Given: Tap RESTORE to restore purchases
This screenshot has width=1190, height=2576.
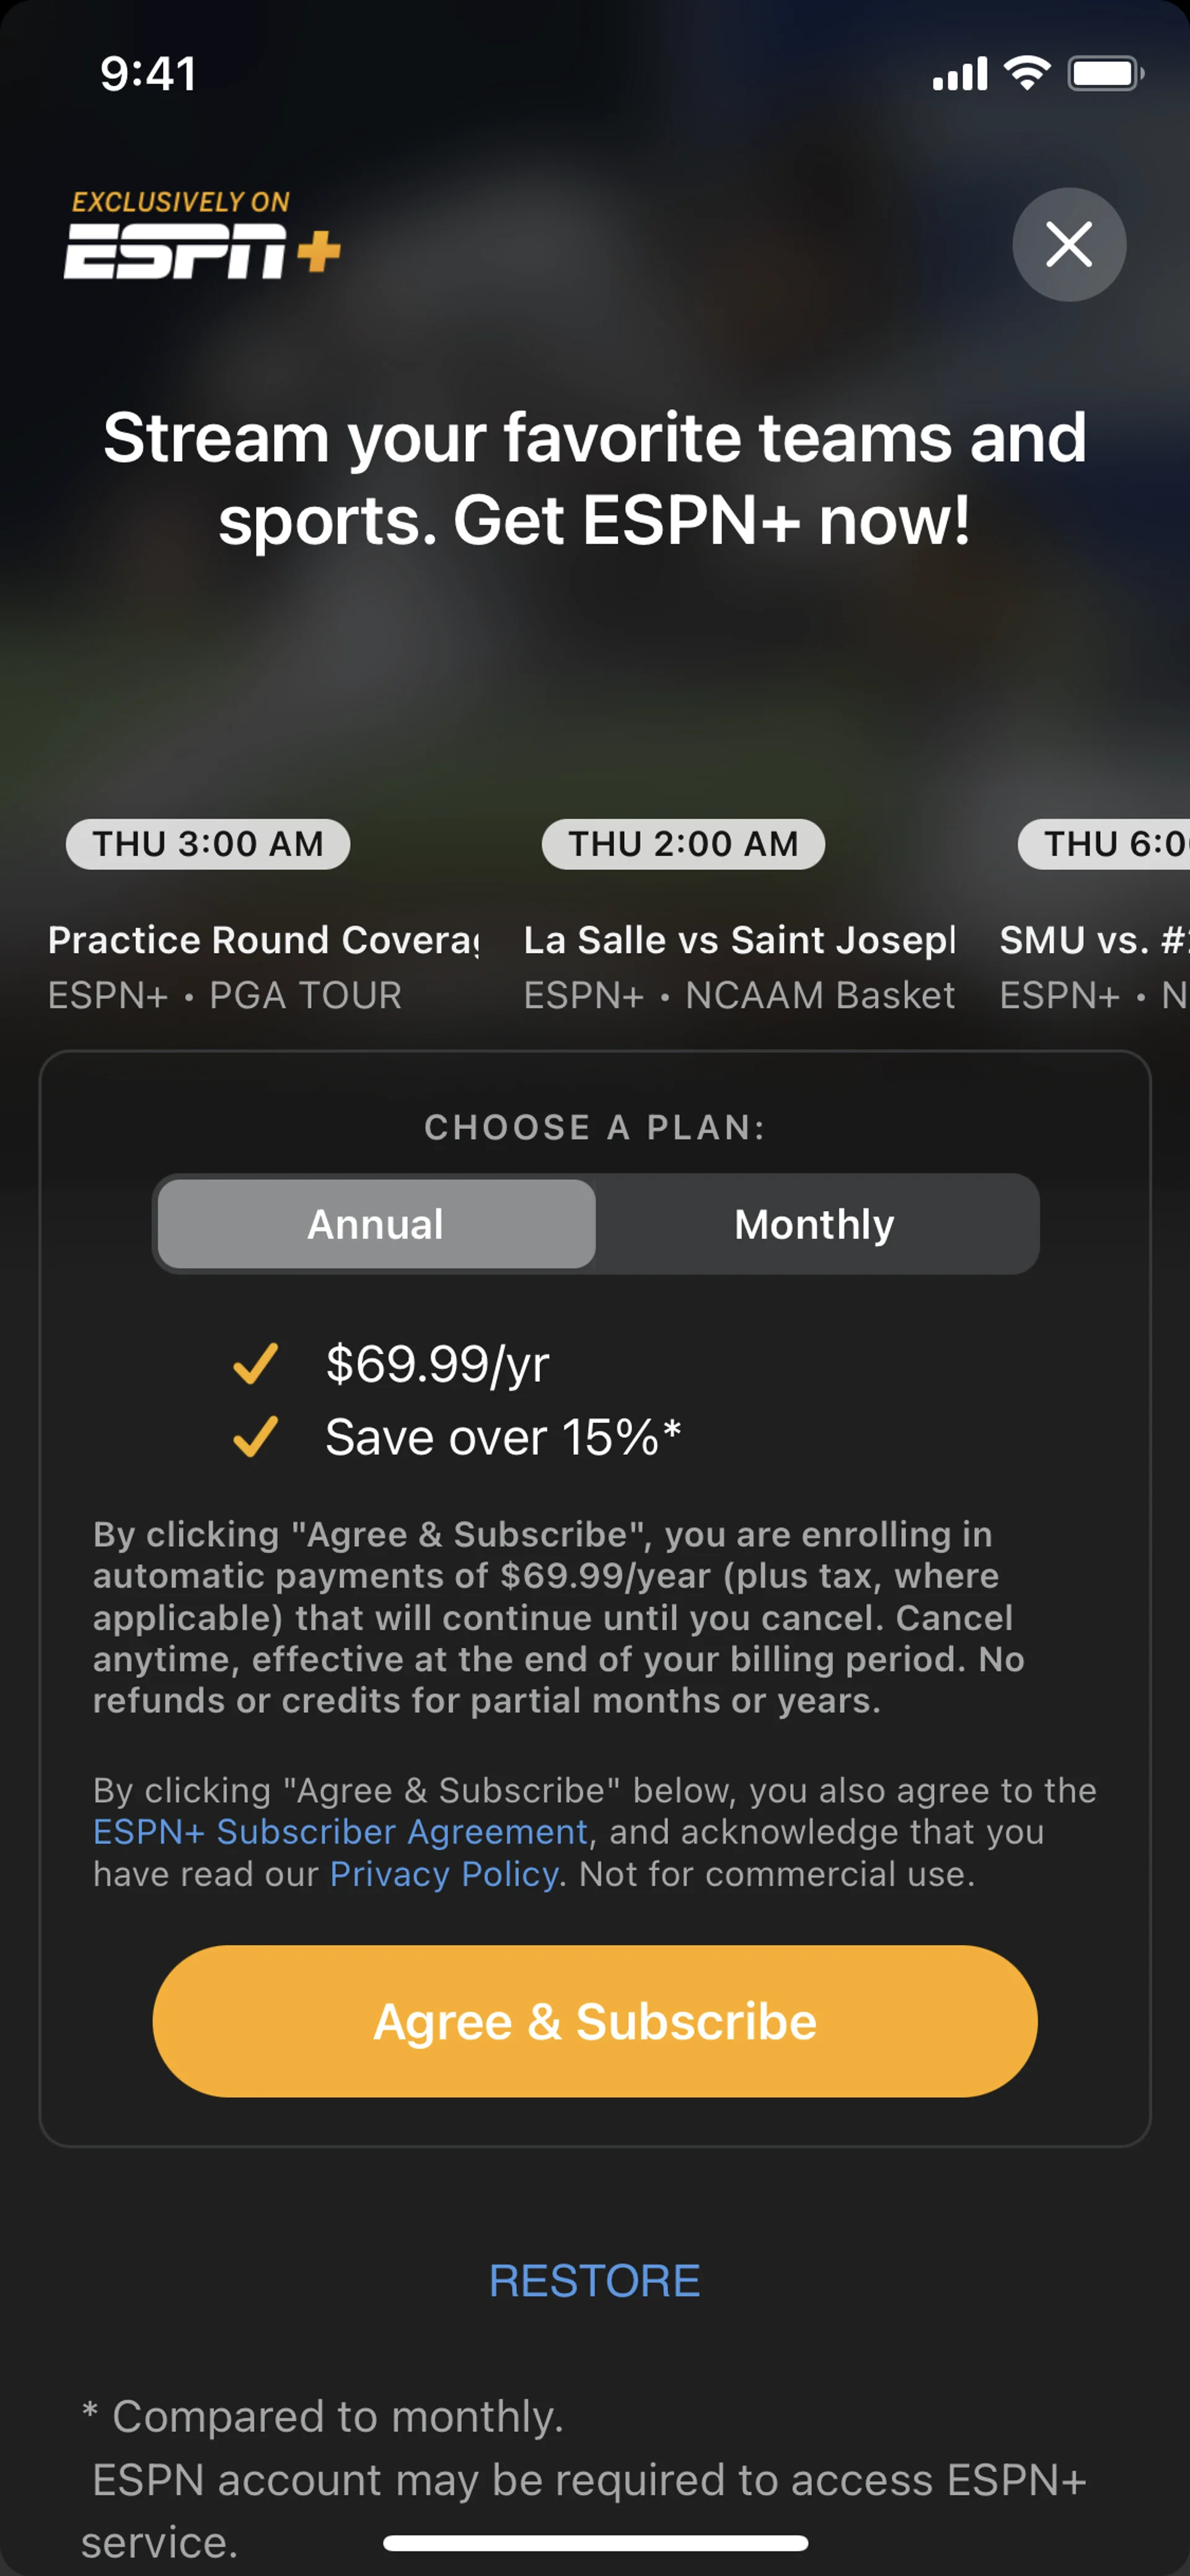Looking at the screenshot, I should (x=595, y=2281).
